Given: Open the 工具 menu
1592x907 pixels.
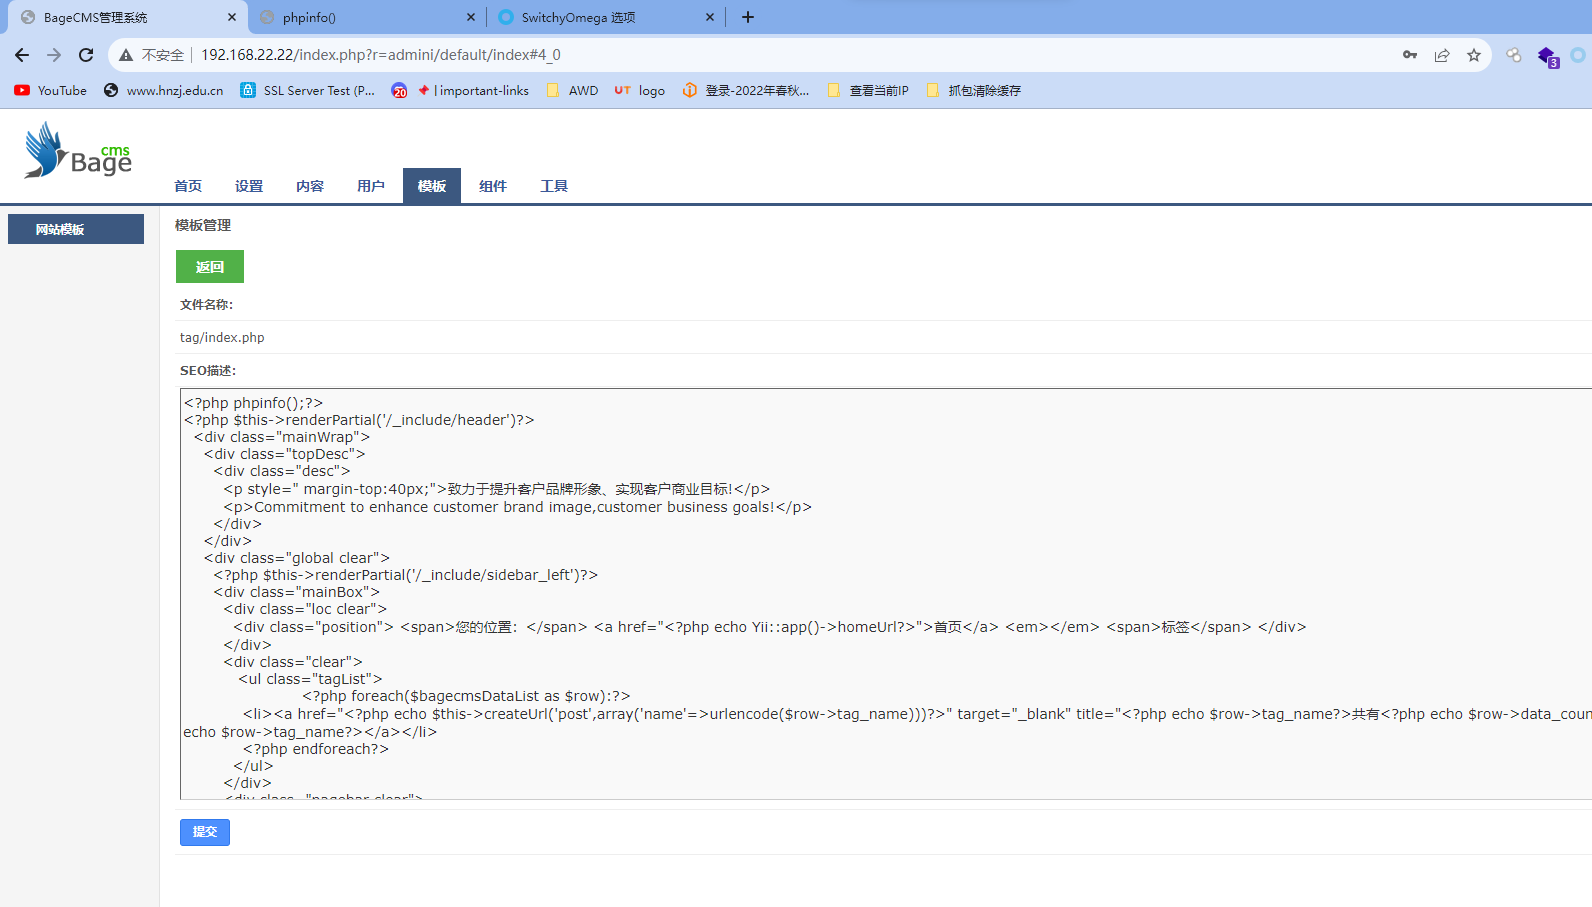Looking at the screenshot, I should [x=554, y=186].
